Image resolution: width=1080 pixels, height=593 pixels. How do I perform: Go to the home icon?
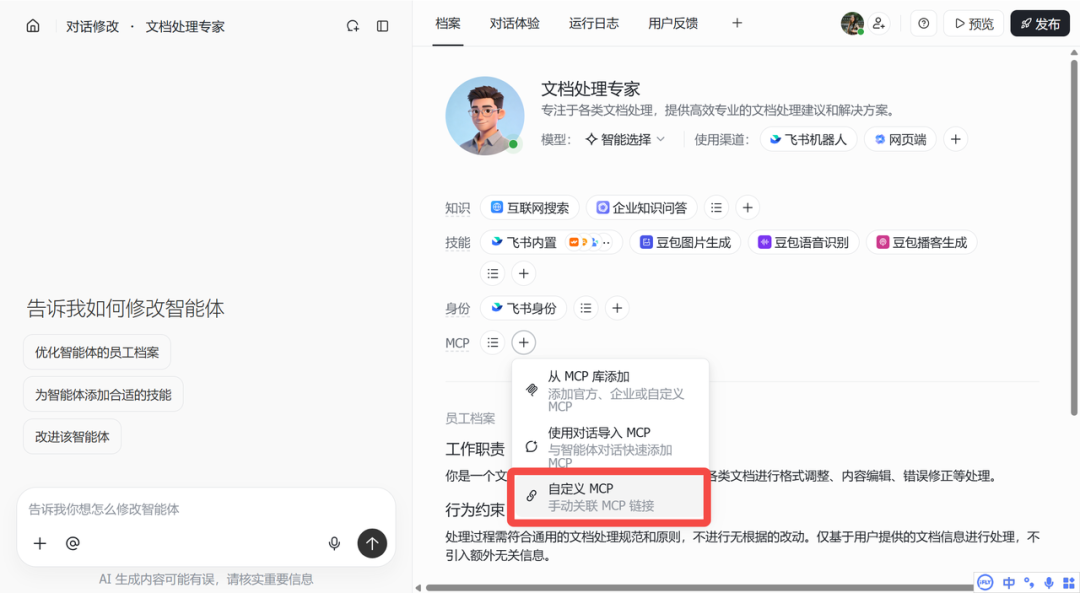pos(33,26)
